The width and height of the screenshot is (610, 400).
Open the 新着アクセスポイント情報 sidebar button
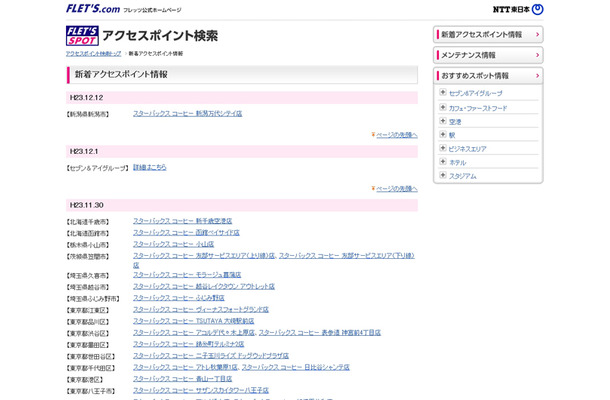coord(488,35)
